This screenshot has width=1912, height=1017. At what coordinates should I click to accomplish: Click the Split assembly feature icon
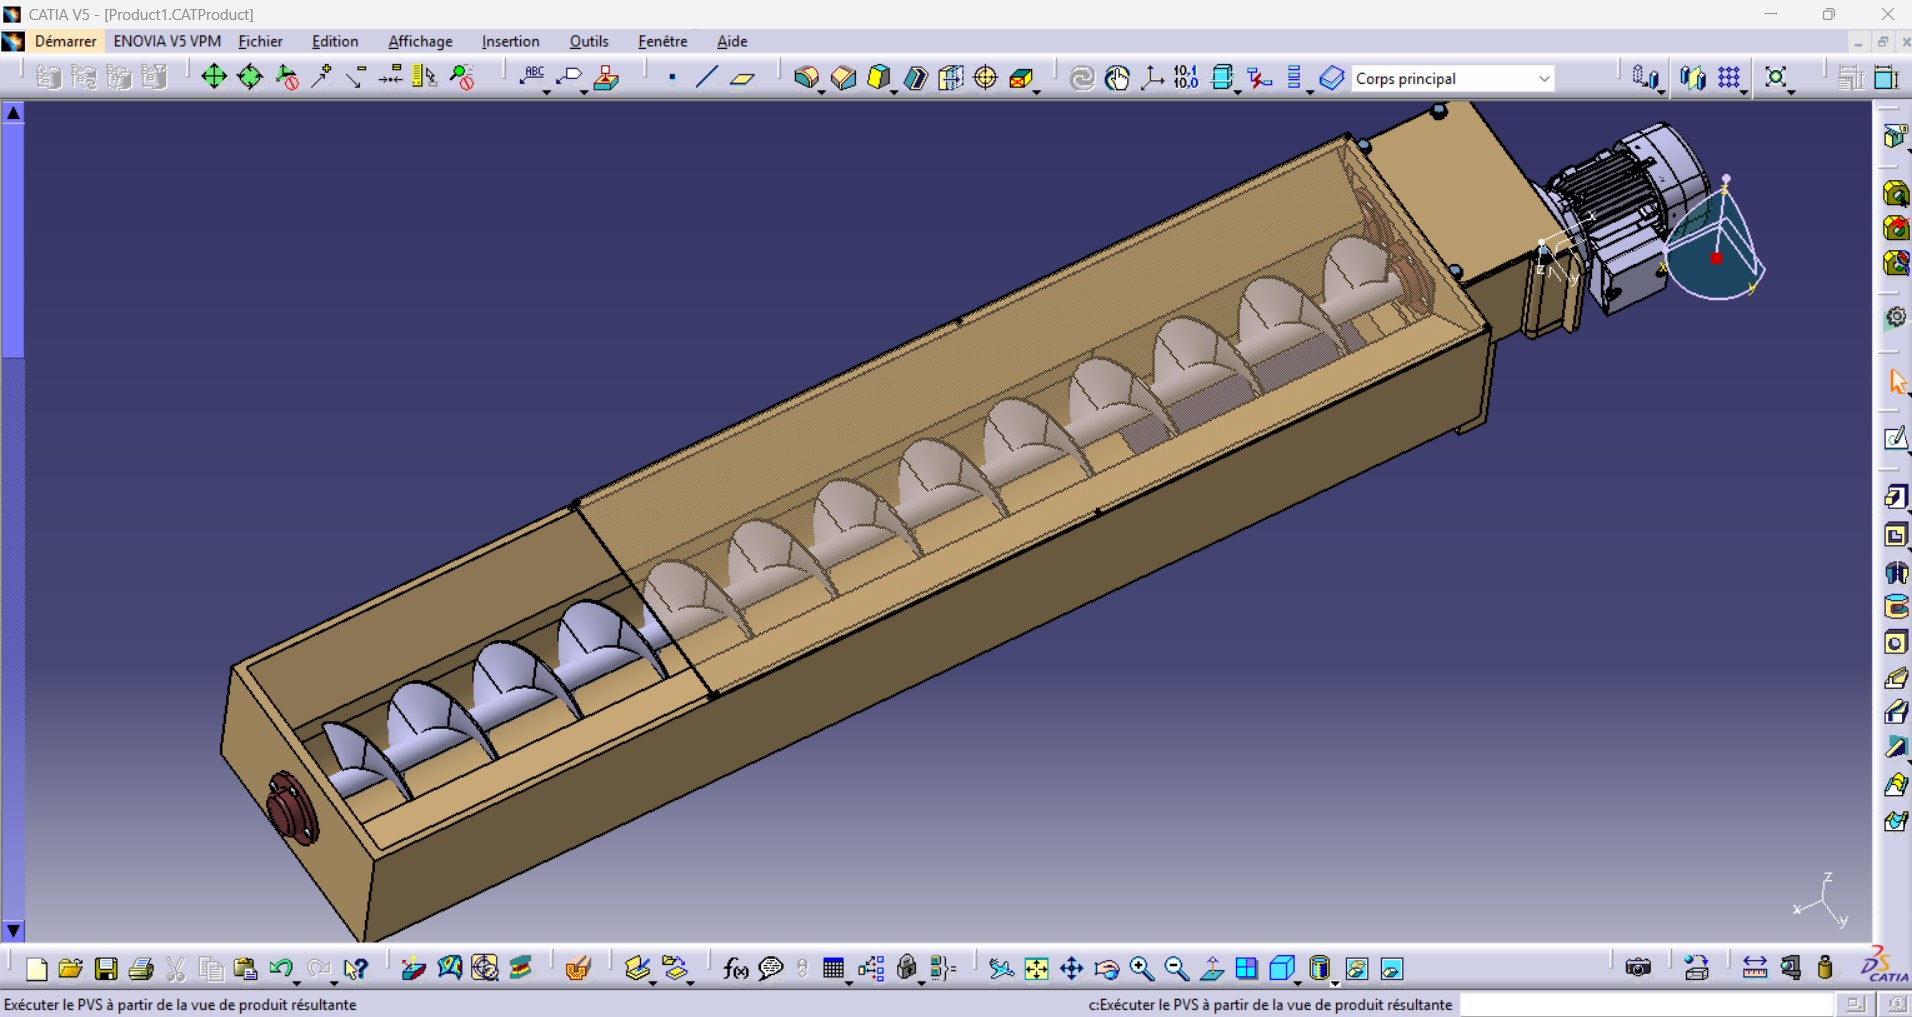click(x=950, y=77)
